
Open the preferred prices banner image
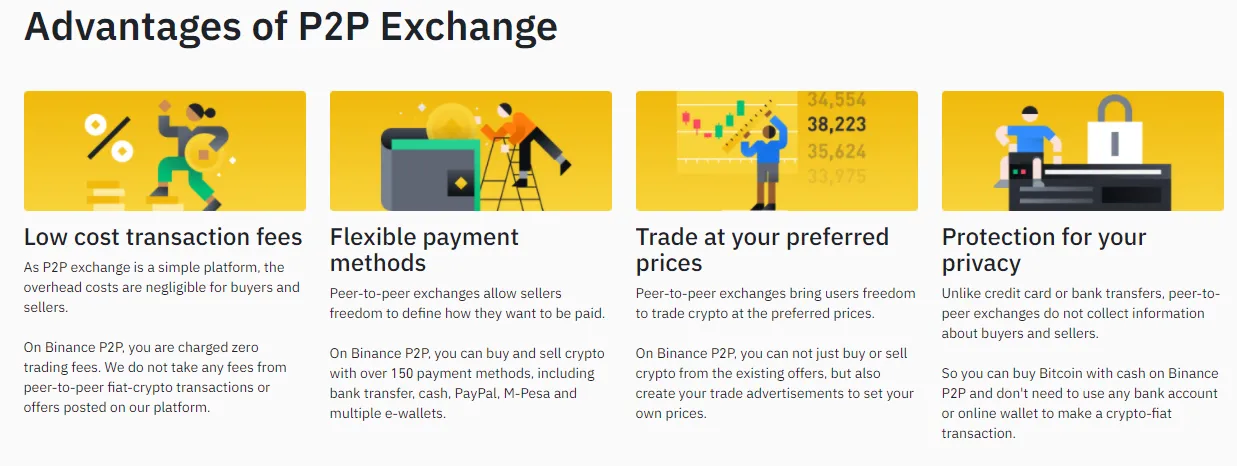pyautogui.click(x=777, y=151)
